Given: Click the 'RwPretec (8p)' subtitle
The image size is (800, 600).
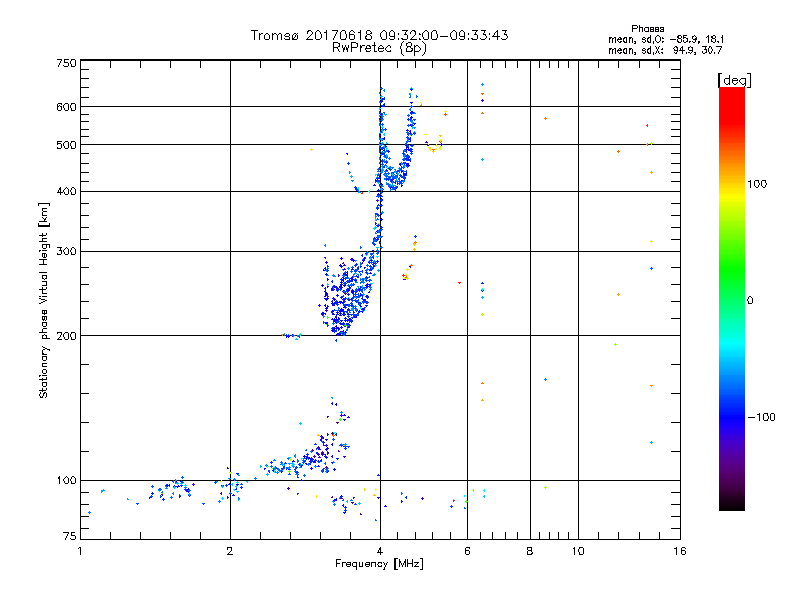Looking at the screenshot, I should pyautogui.click(x=379, y=48).
